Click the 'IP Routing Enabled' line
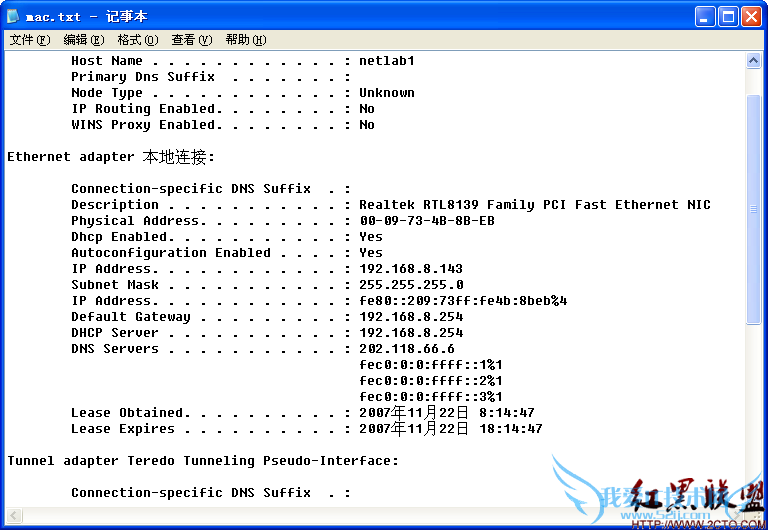The height and width of the screenshot is (530, 768). 223,109
